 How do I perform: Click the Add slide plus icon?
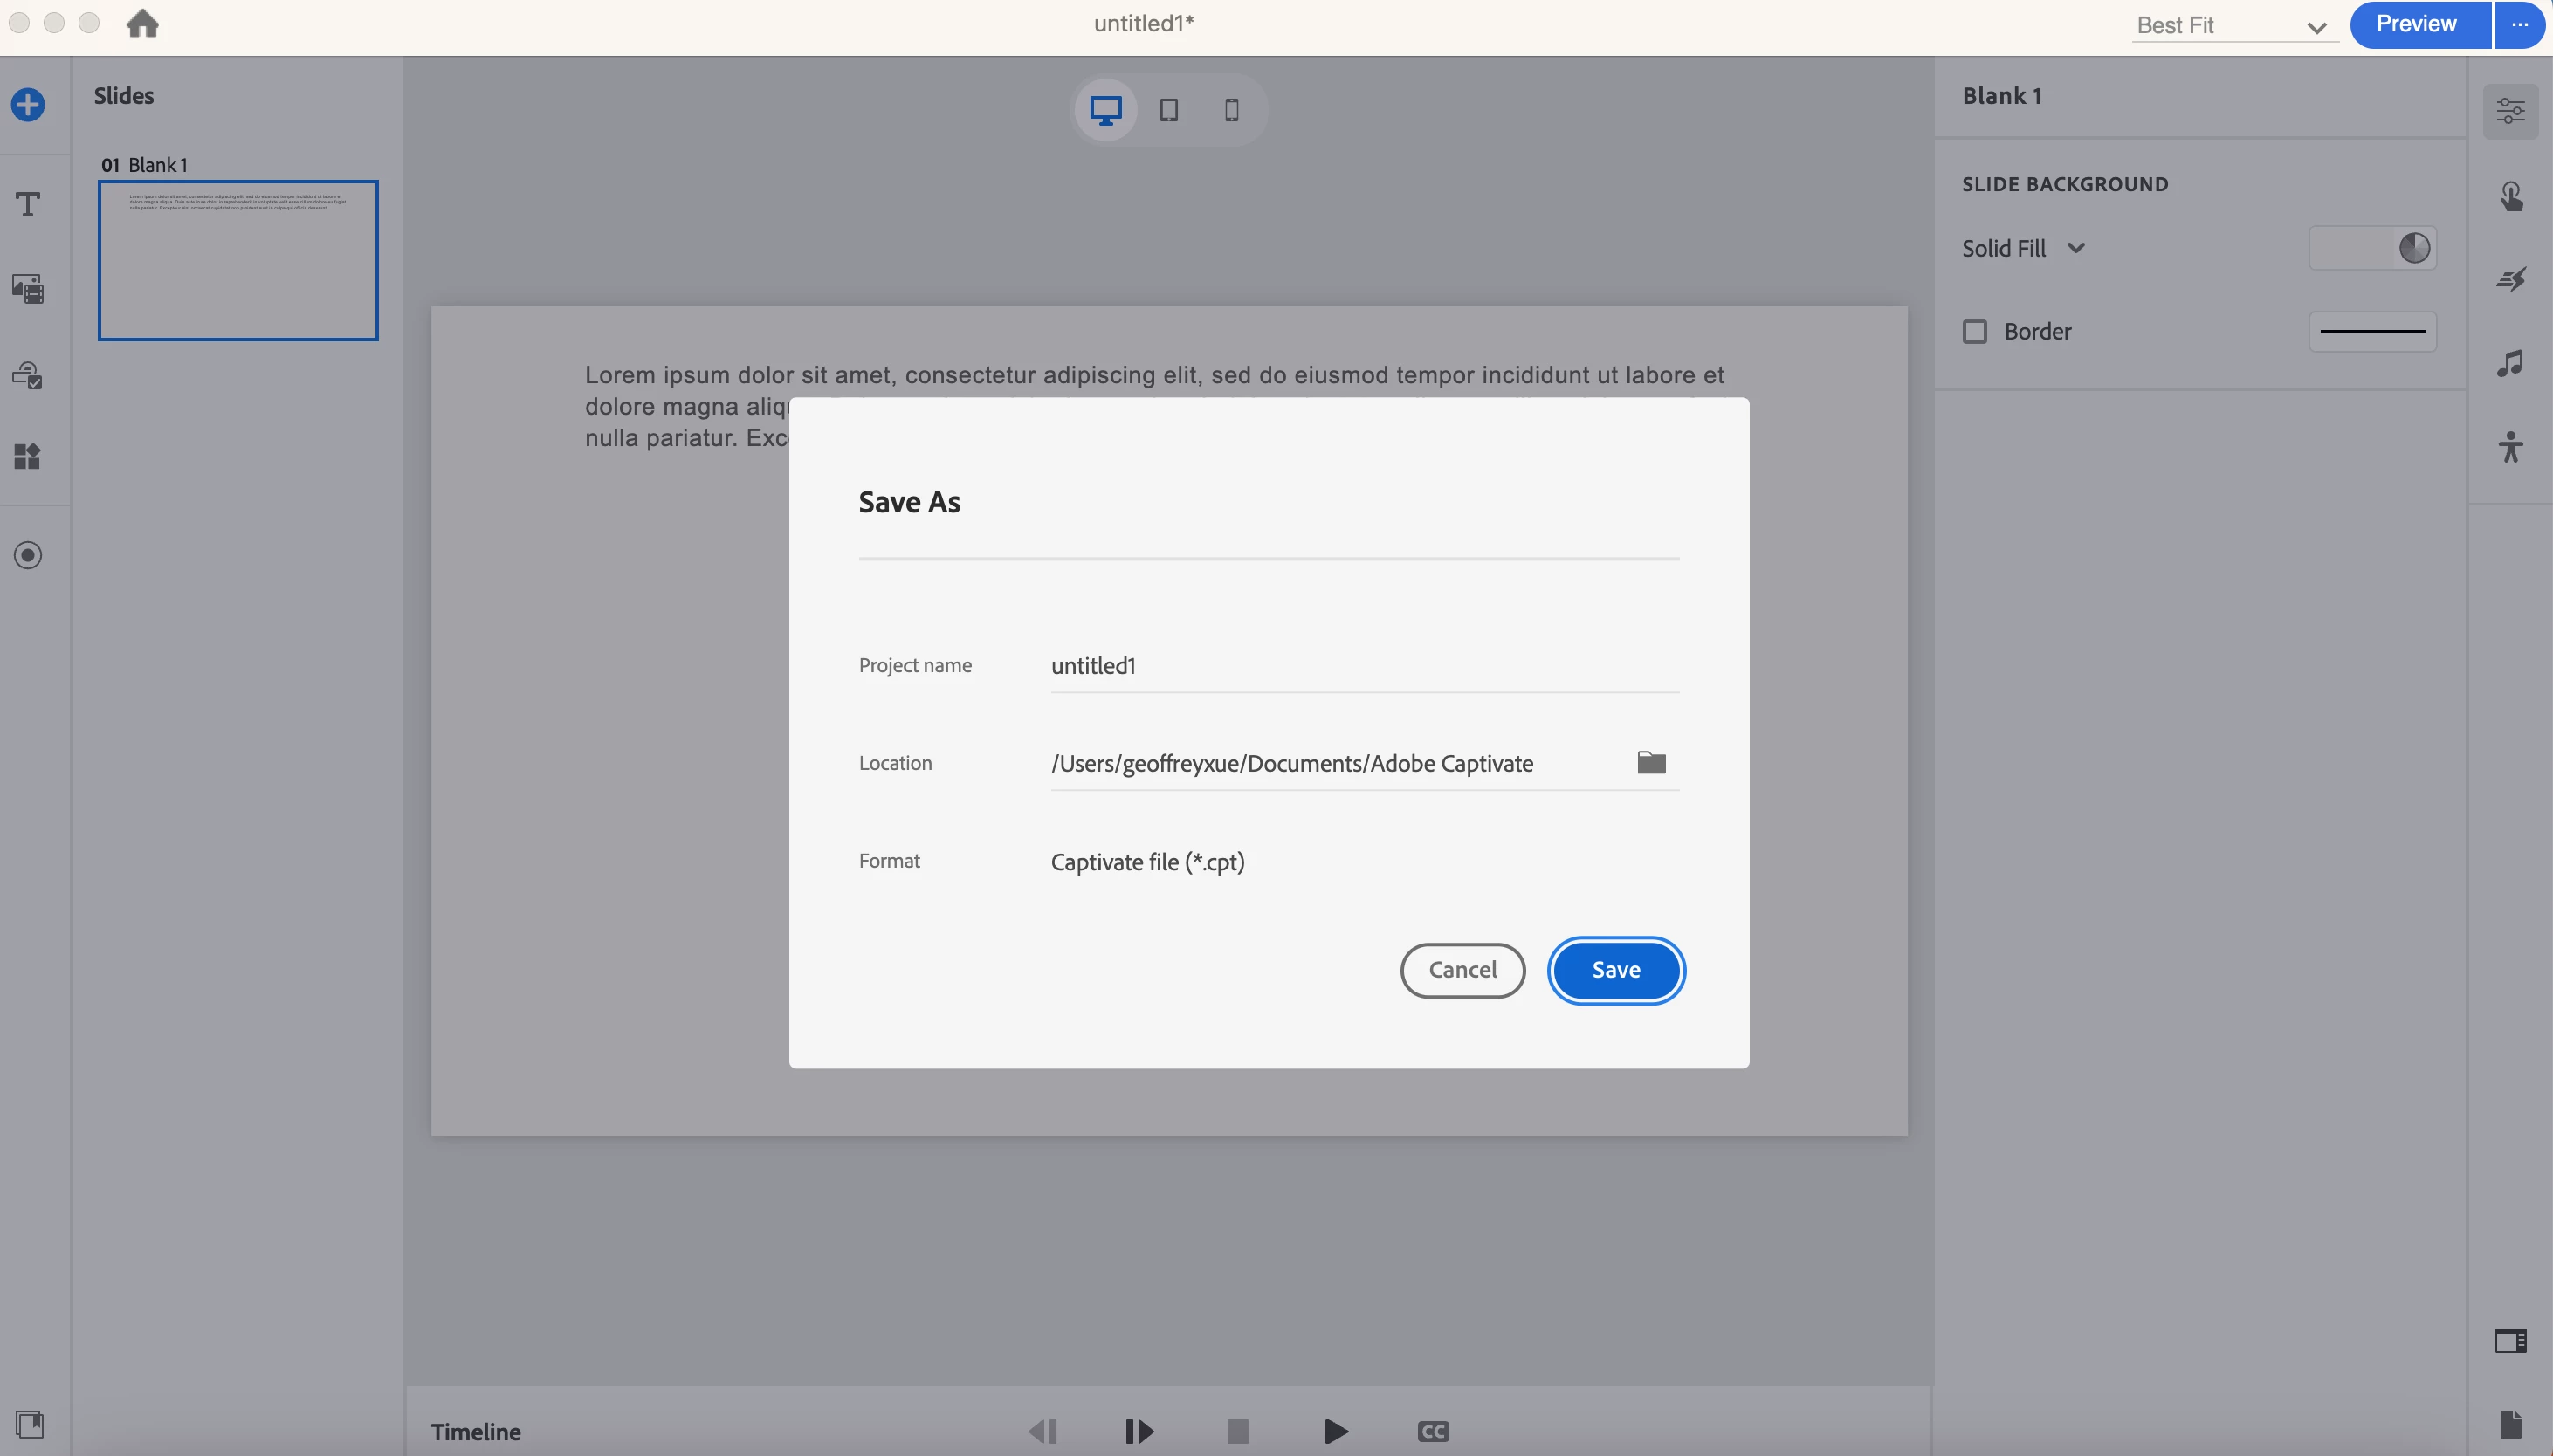pyautogui.click(x=28, y=105)
